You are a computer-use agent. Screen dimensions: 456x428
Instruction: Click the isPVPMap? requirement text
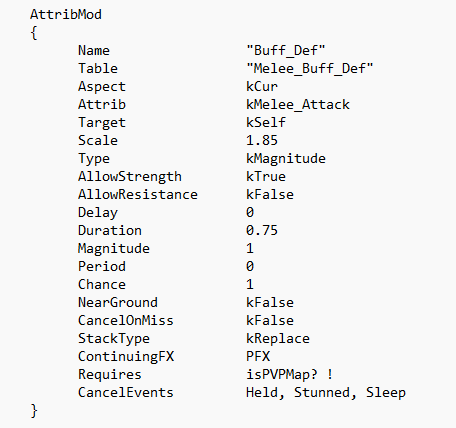point(282,375)
